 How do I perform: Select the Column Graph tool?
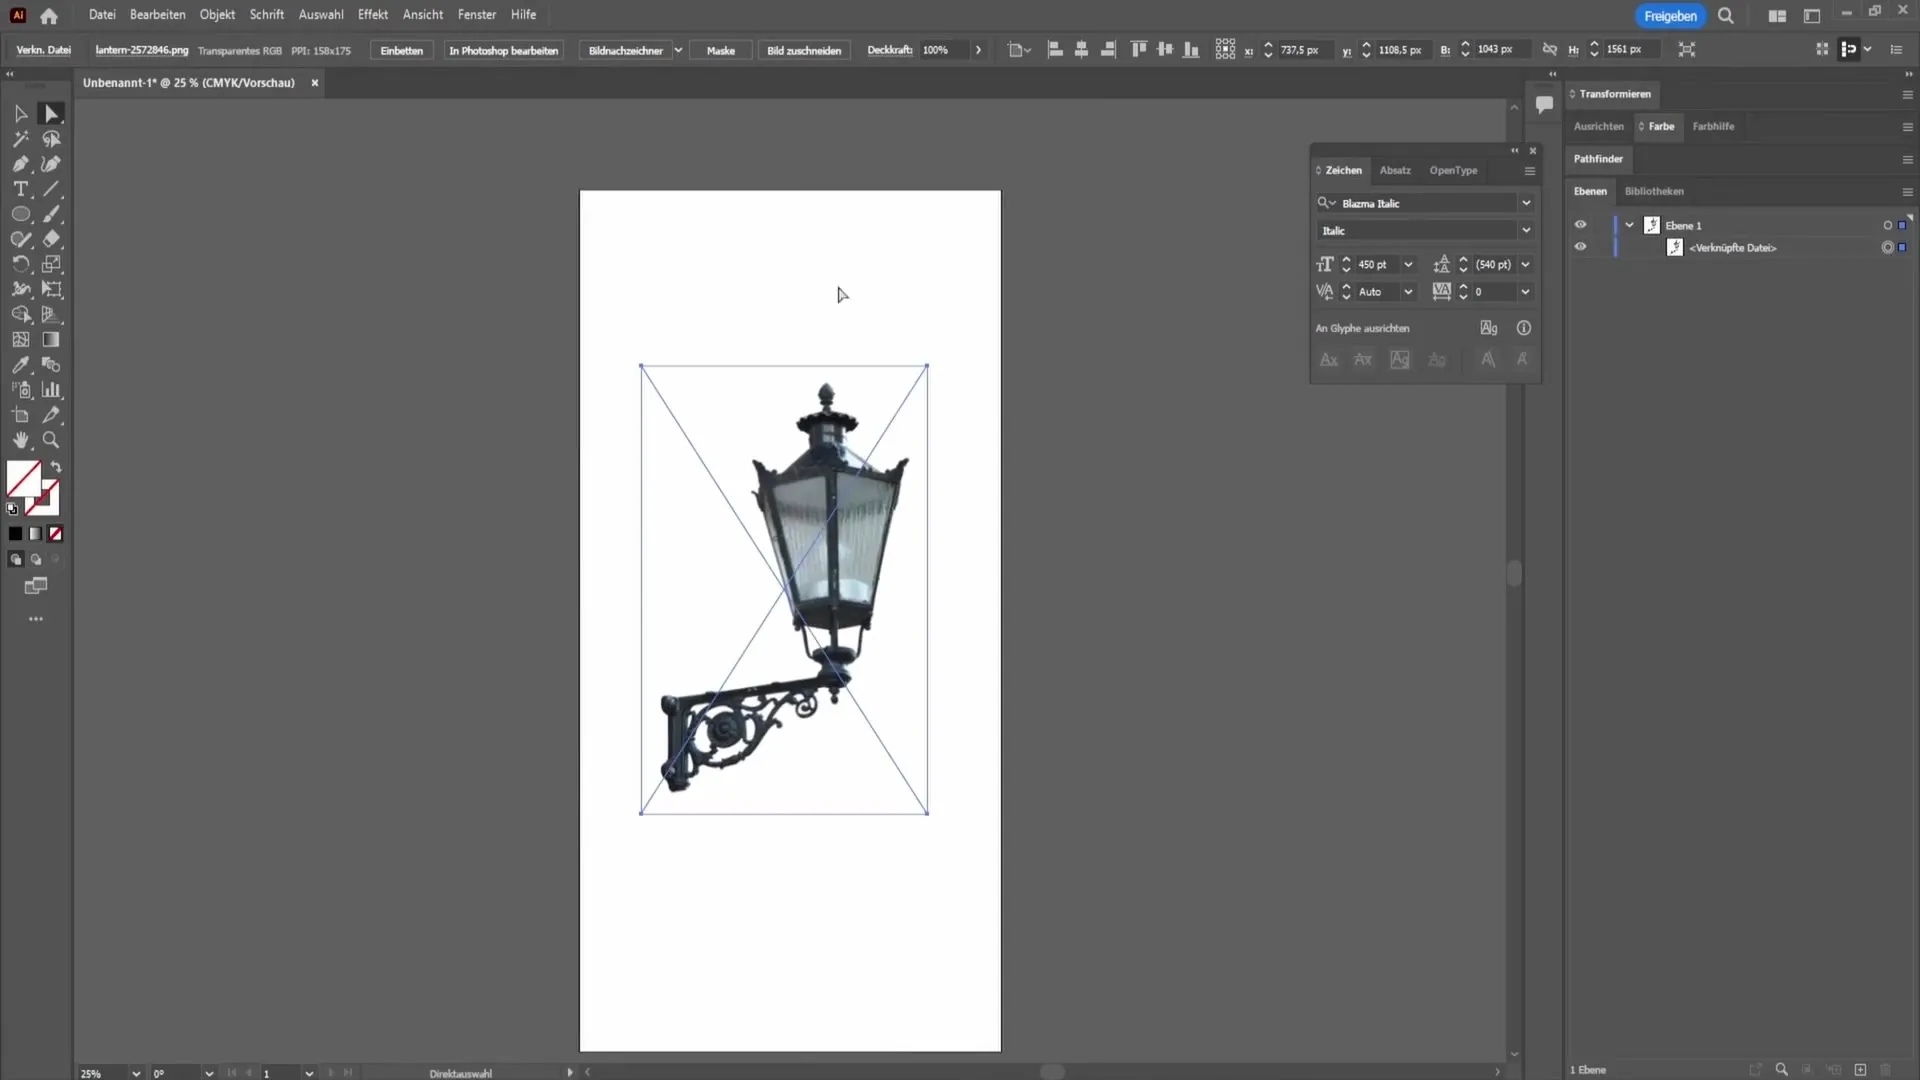(51, 390)
